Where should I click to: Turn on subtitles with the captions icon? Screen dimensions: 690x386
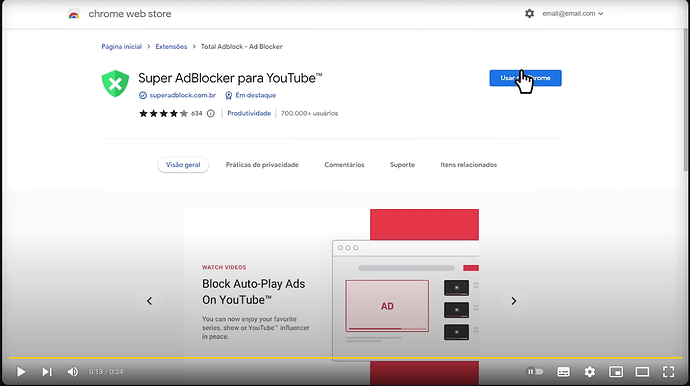click(x=563, y=372)
